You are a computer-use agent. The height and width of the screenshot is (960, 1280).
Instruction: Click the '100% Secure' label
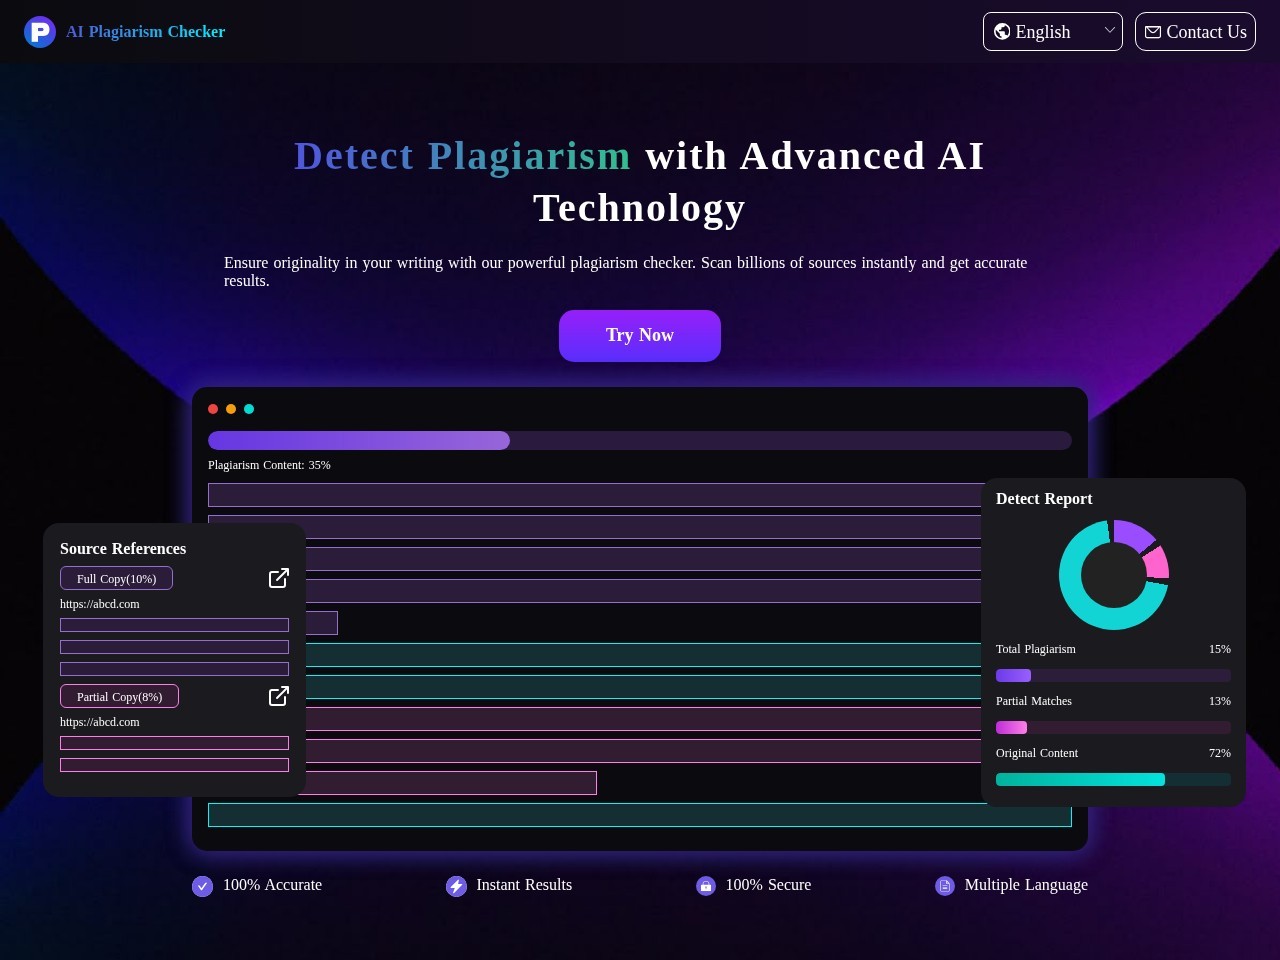[x=768, y=885]
